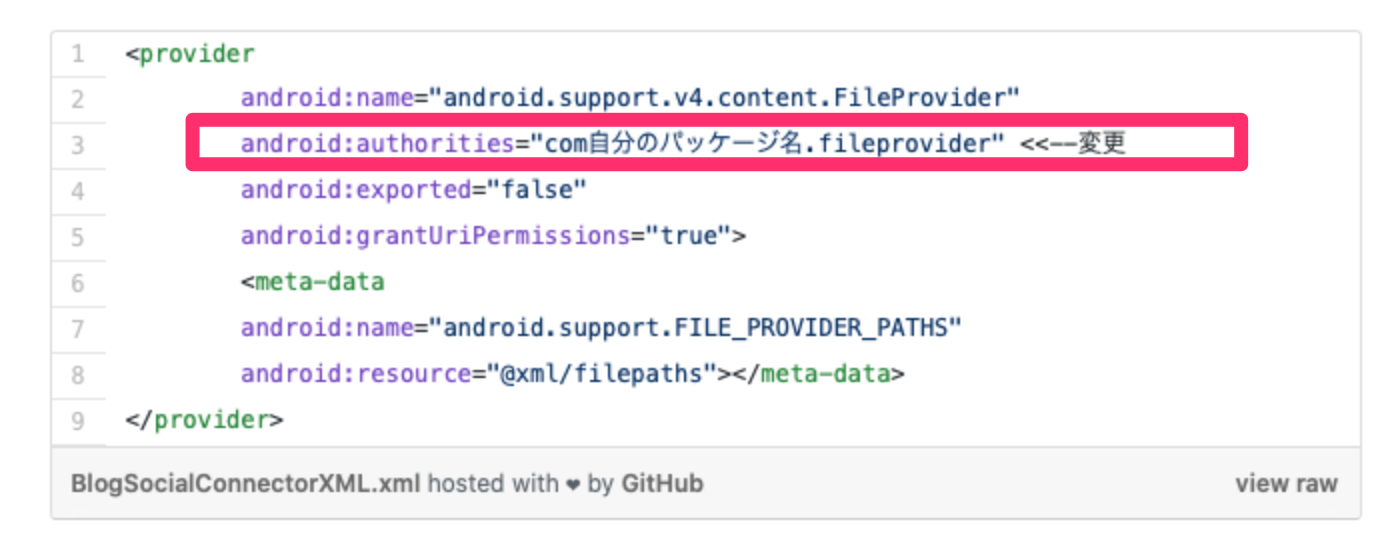Click line number 7 in gutter
The height and width of the screenshot is (546, 1384).
(78, 329)
